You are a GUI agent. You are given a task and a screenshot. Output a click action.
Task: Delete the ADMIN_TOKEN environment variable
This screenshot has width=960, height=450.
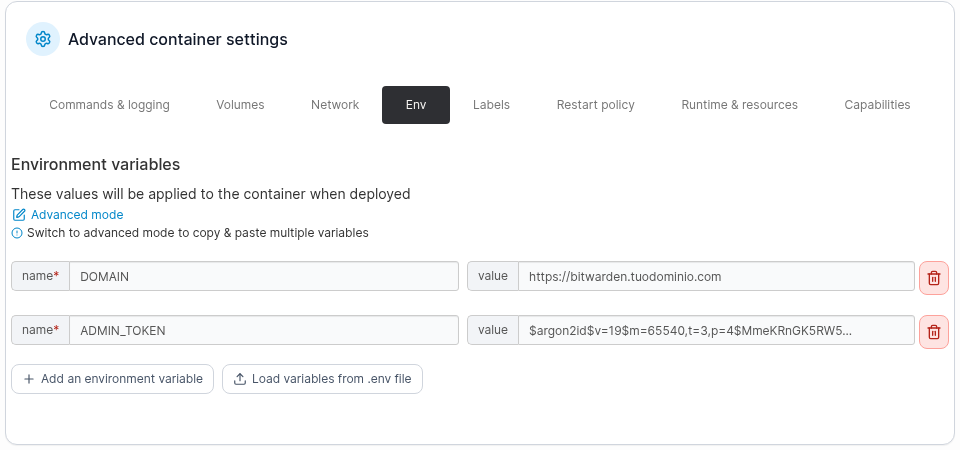[934, 331]
